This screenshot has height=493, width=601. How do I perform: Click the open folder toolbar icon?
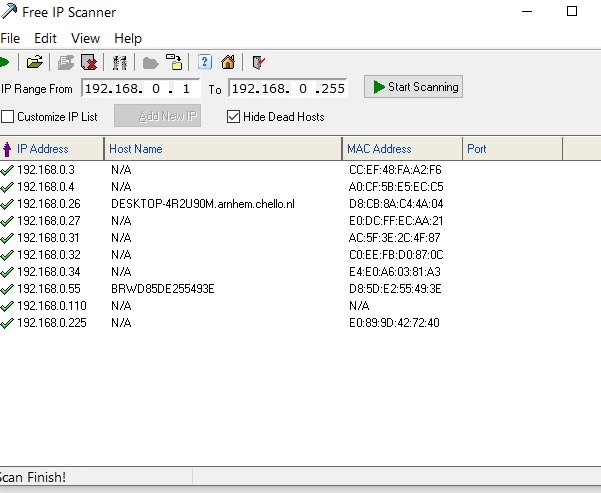[x=34, y=62]
